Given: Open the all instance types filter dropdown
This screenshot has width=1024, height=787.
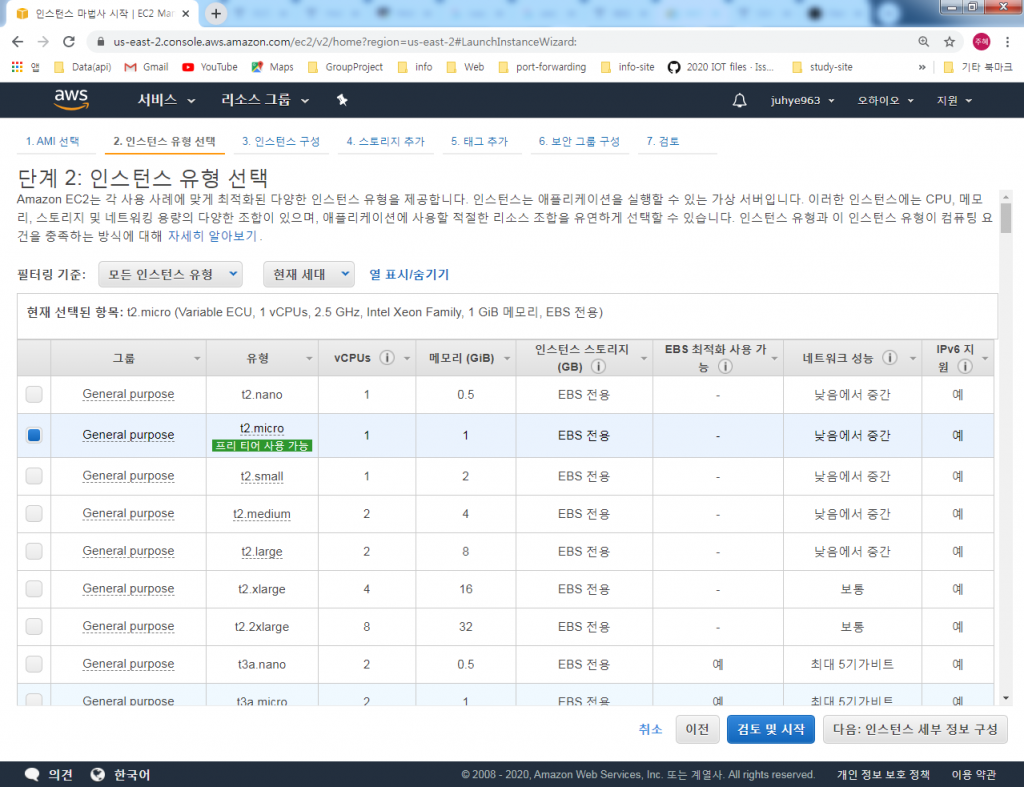Looking at the screenshot, I should pos(170,274).
